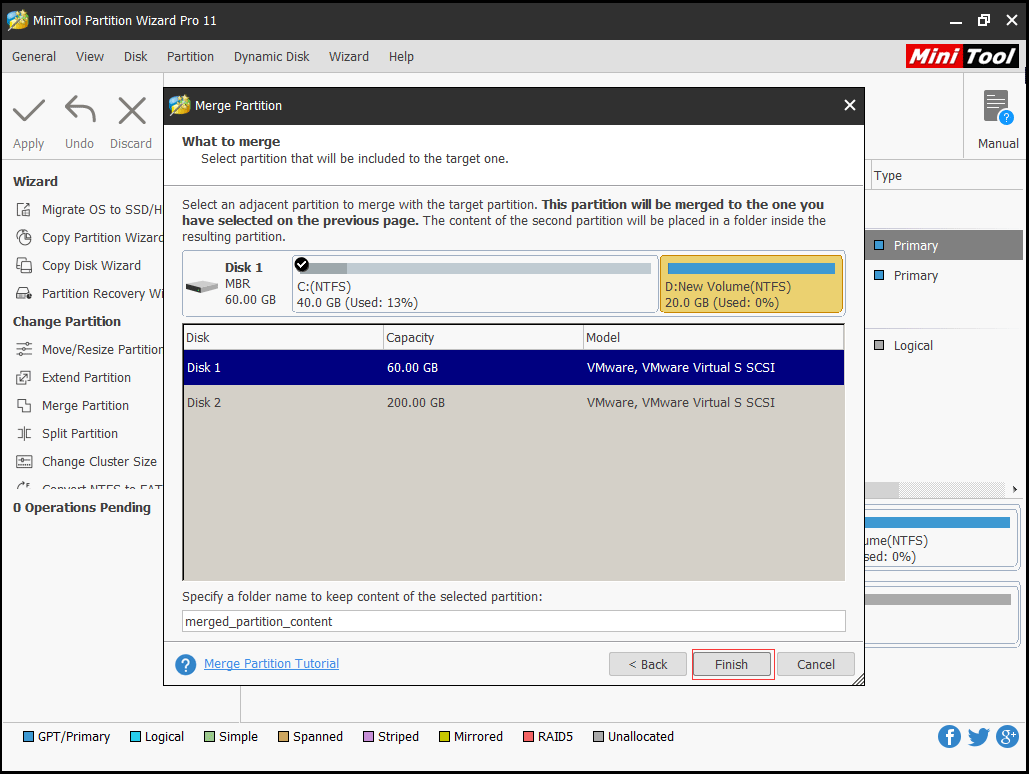The height and width of the screenshot is (774, 1029).
Task: Select the Logical partition type row
Action: pyautogui.click(x=944, y=346)
